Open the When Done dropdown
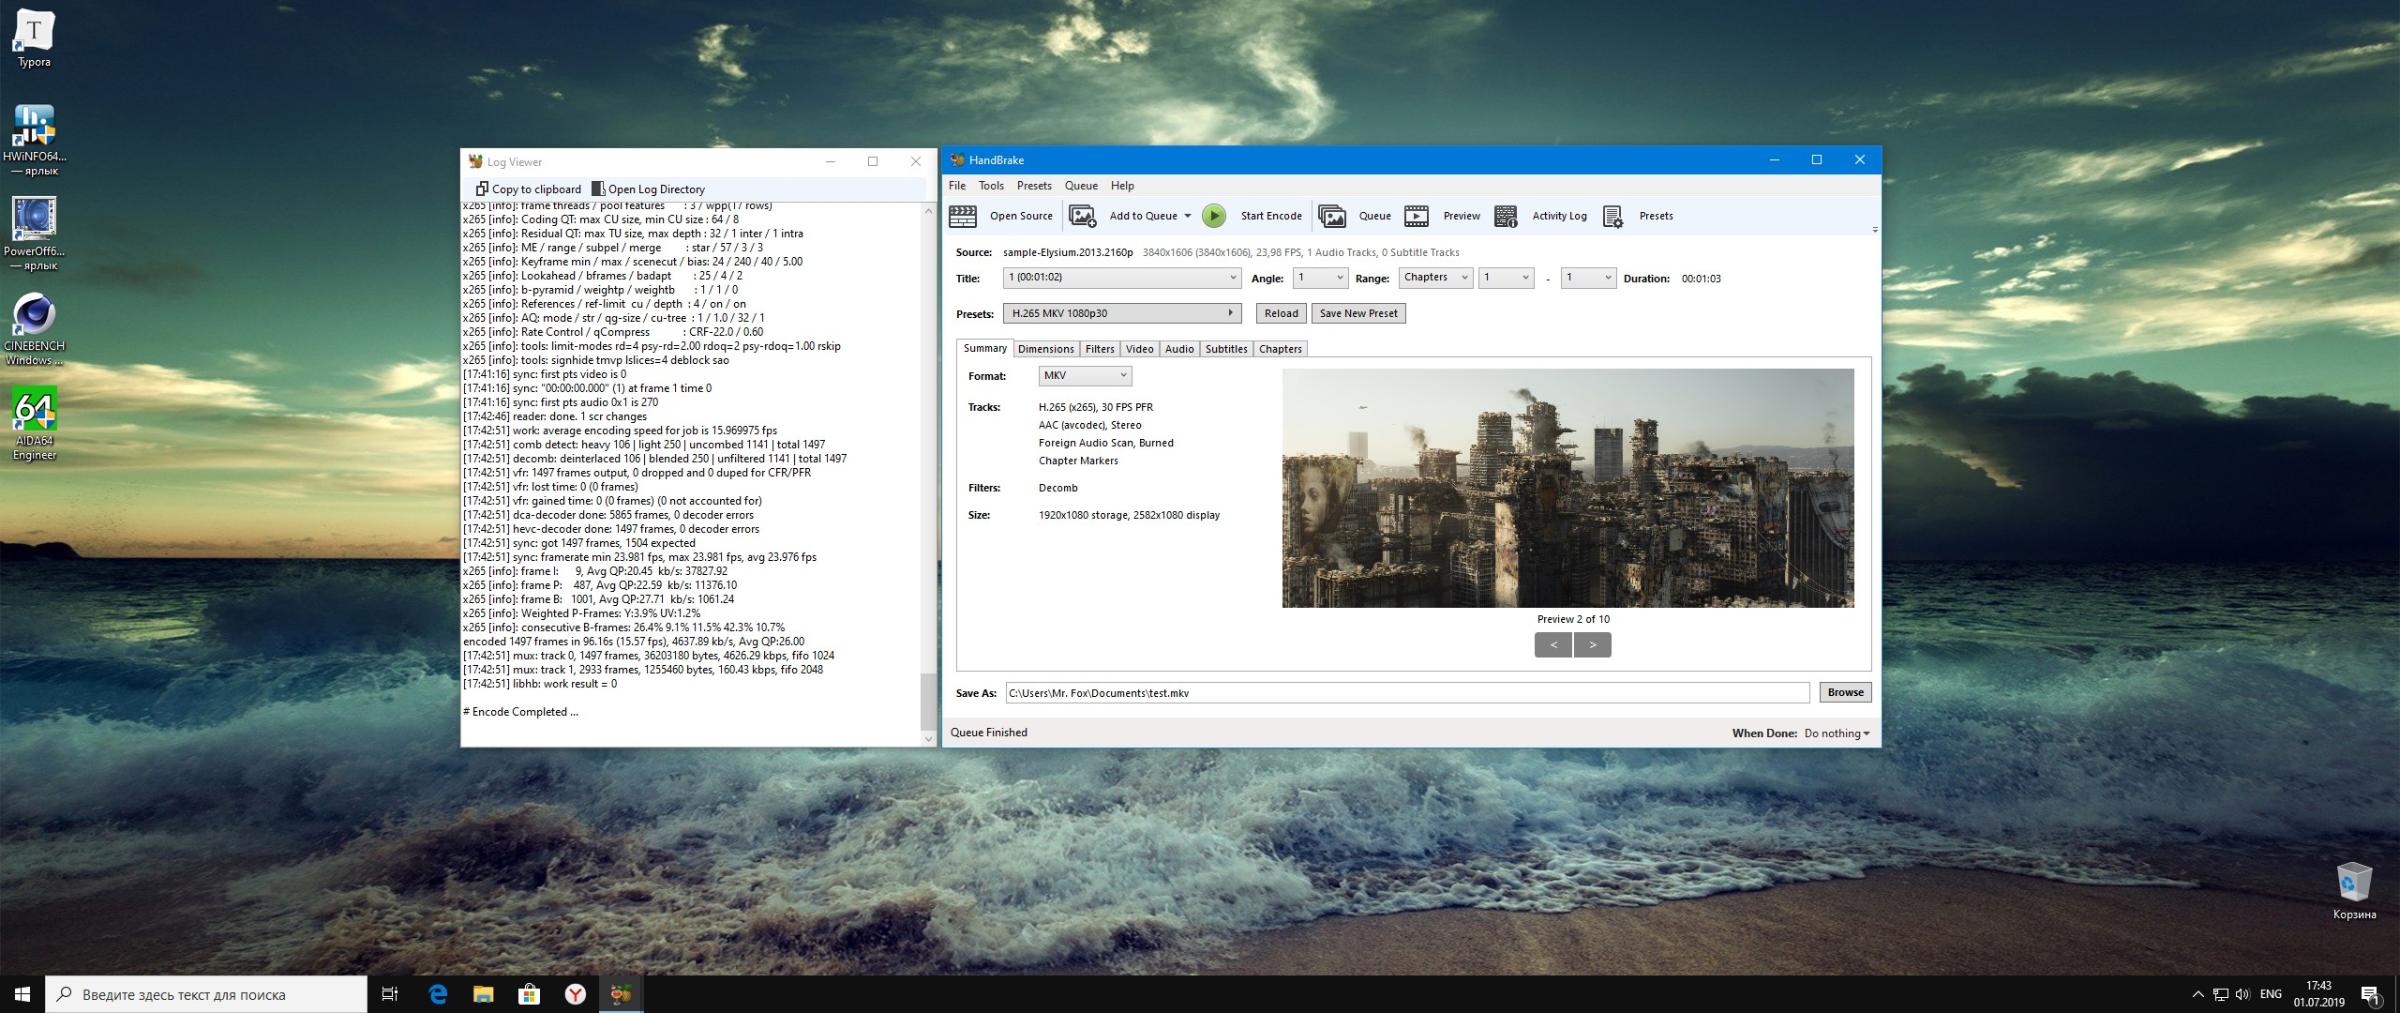The height and width of the screenshot is (1013, 2400). pos(1836,733)
